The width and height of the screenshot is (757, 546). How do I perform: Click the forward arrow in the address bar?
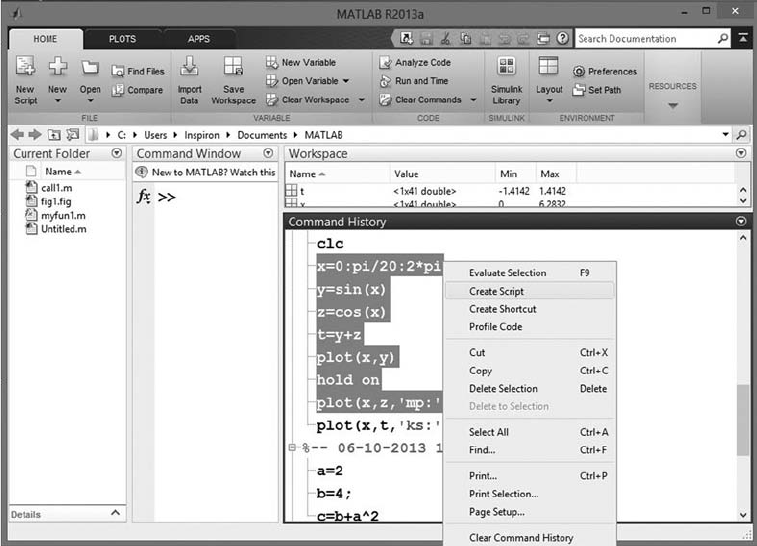click(x=35, y=135)
